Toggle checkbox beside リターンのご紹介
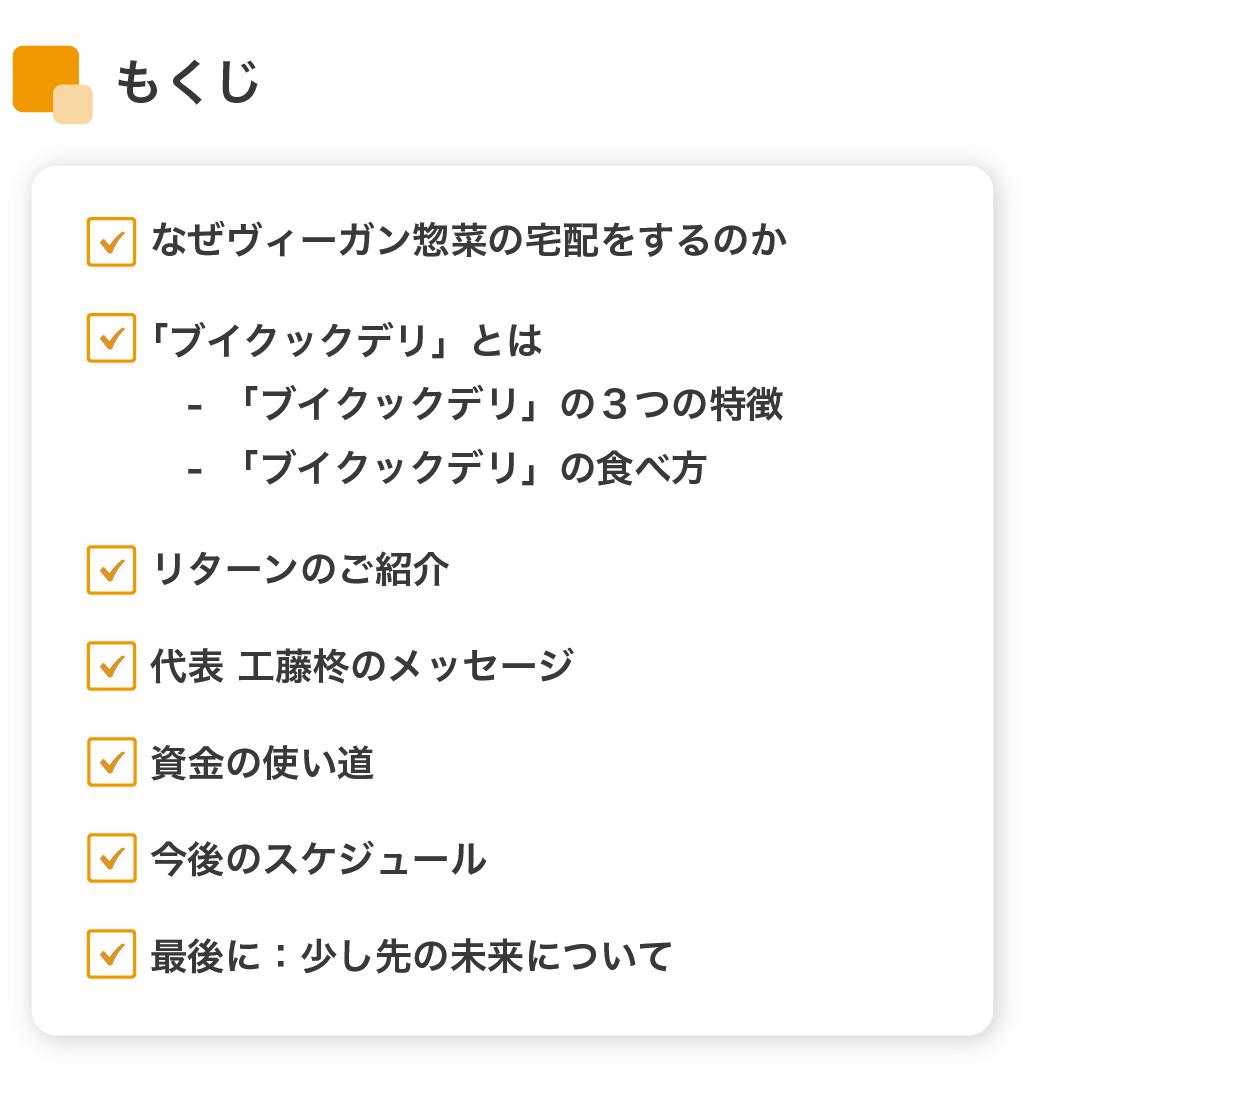The width and height of the screenshot is (1241, 1096). (111, 570)
